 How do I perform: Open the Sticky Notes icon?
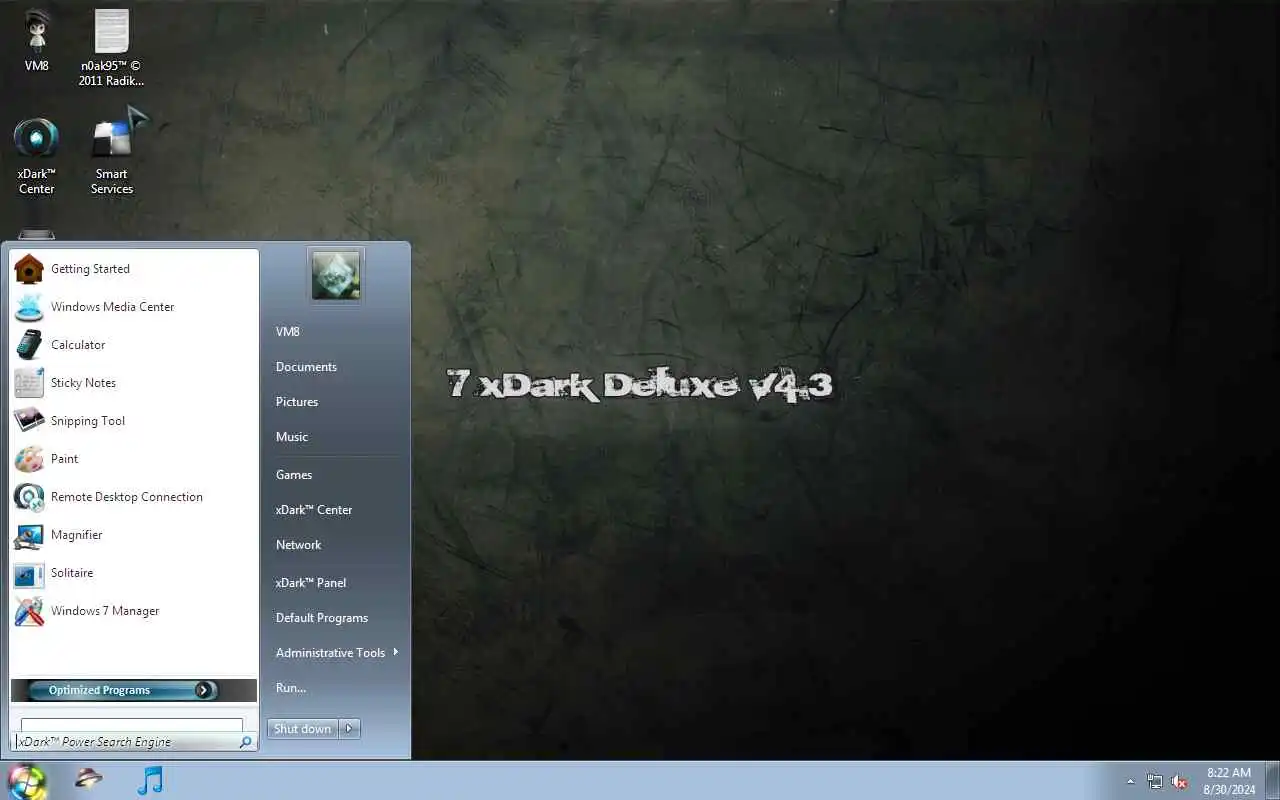pos(29,383)
